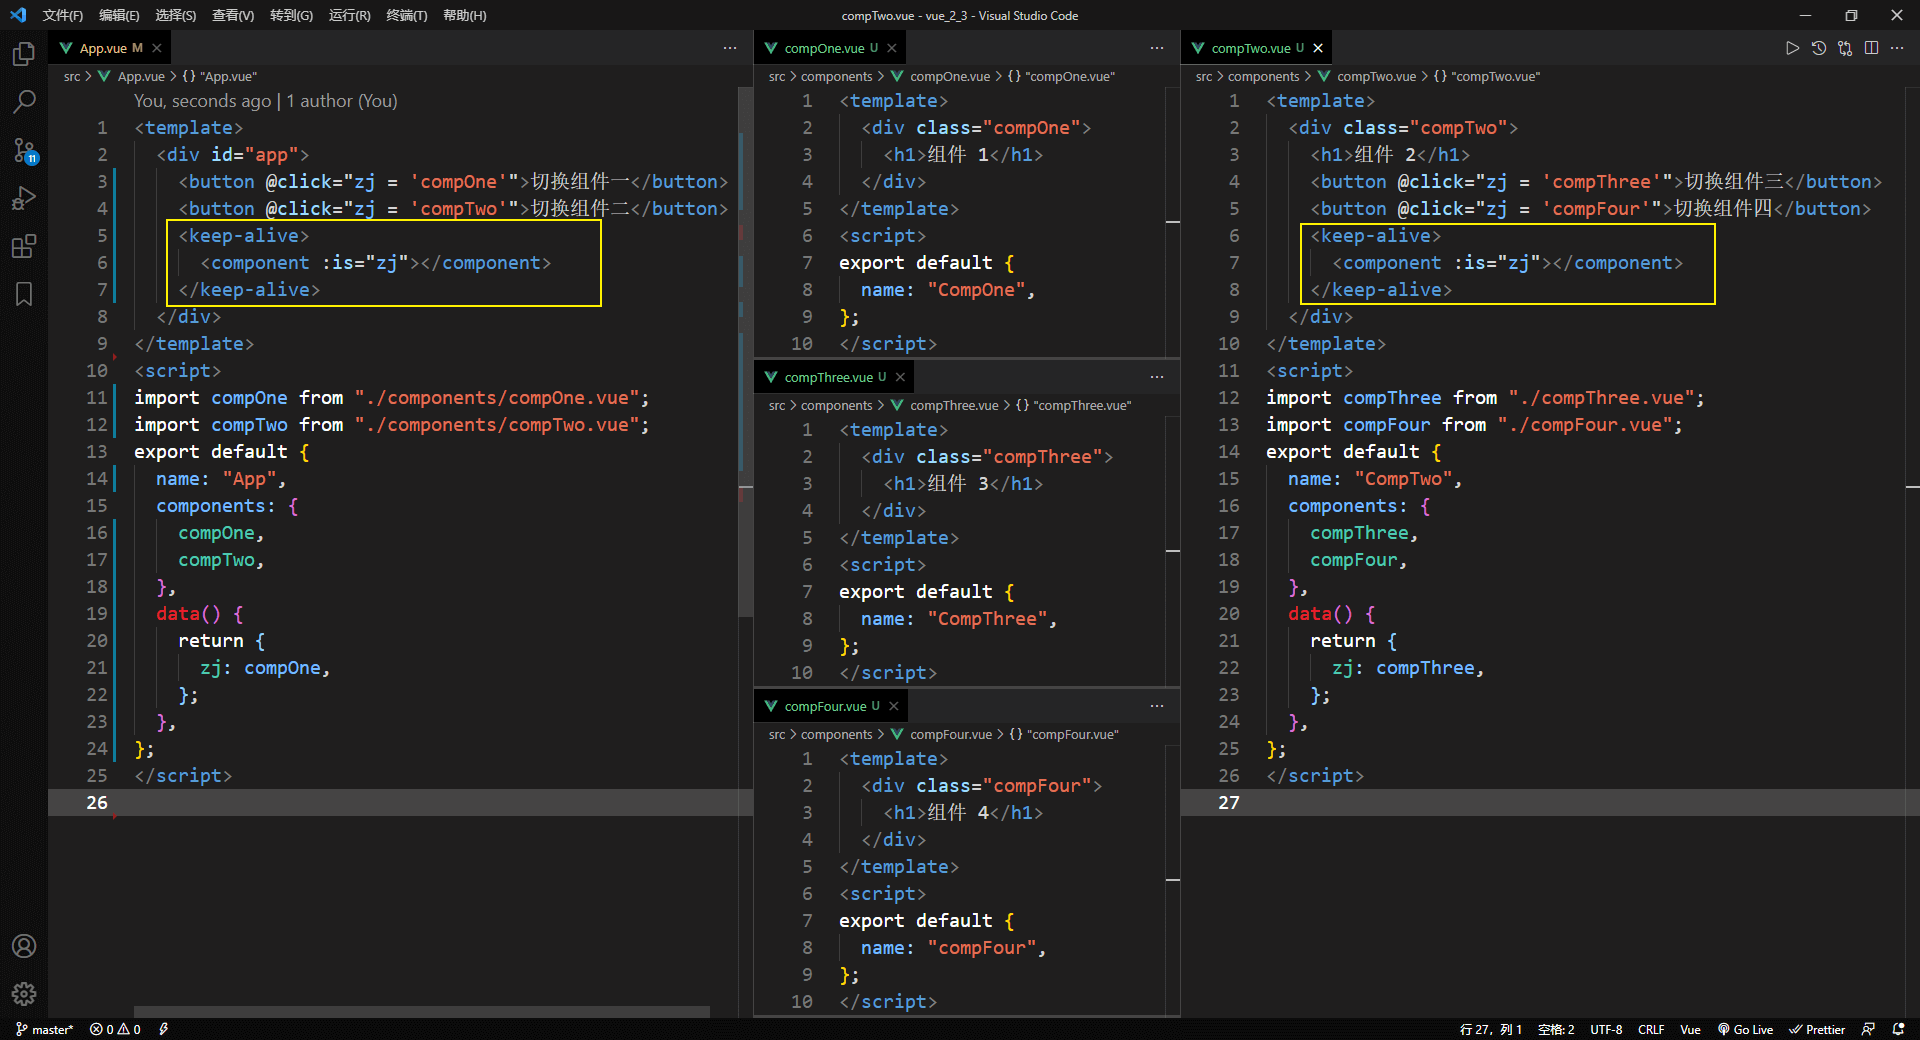The height and width of the screenshot is (1040, 1920).
Task: Open the 运行(R) menu
Action: (x=349, y=15)
